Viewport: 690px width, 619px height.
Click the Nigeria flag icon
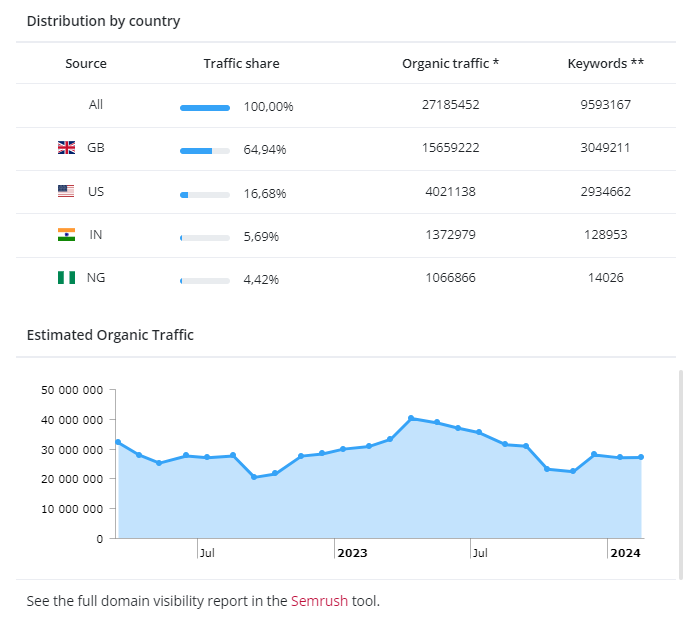point(66,278)
